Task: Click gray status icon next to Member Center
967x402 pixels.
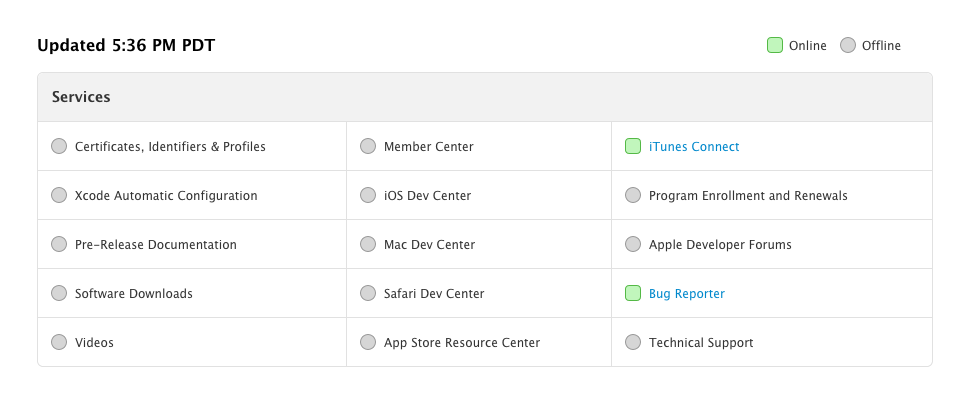Action: (368, 147)
